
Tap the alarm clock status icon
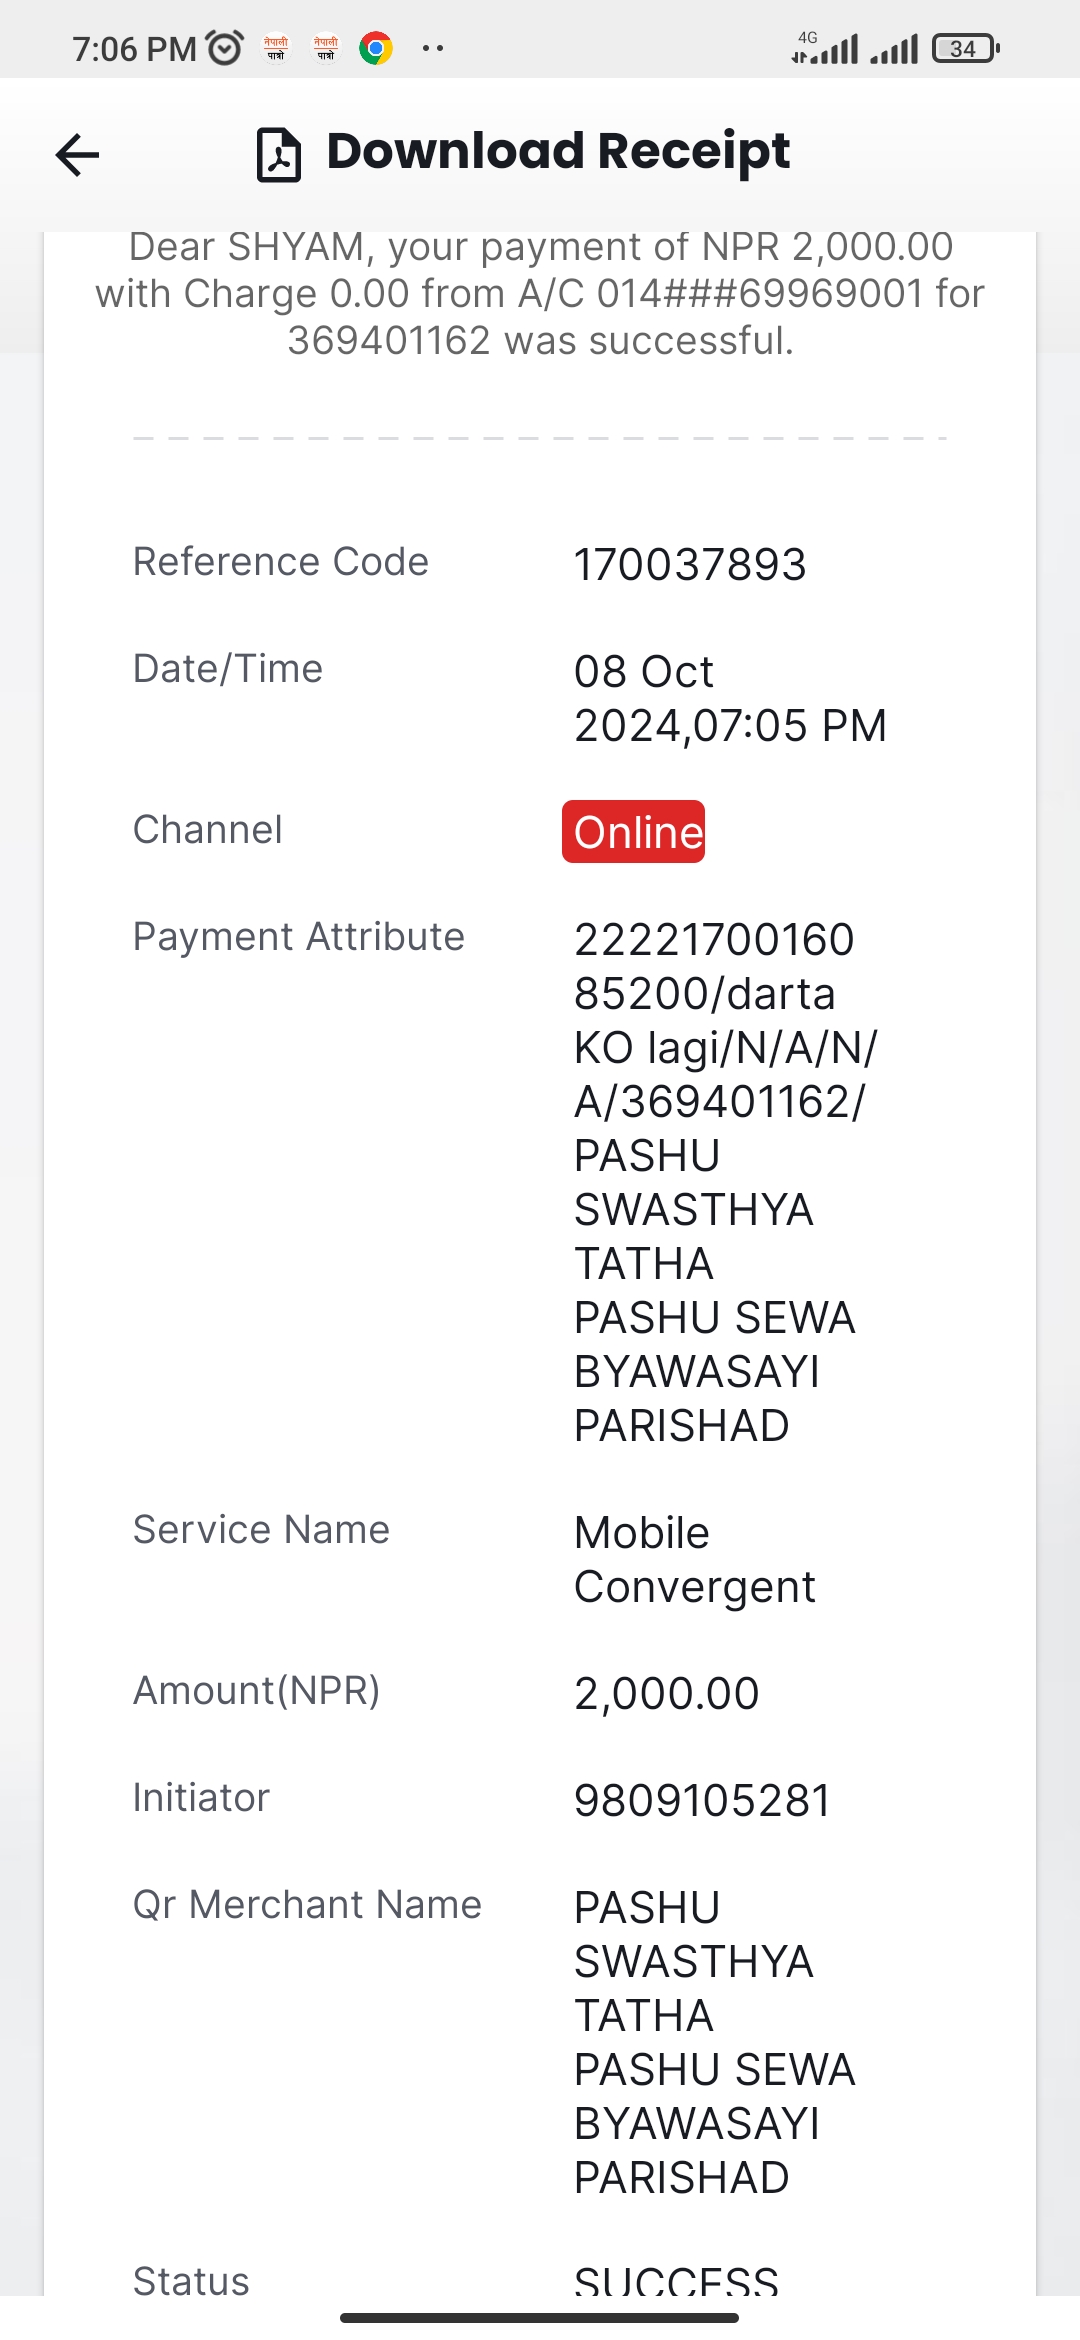[x=224, y=48]
